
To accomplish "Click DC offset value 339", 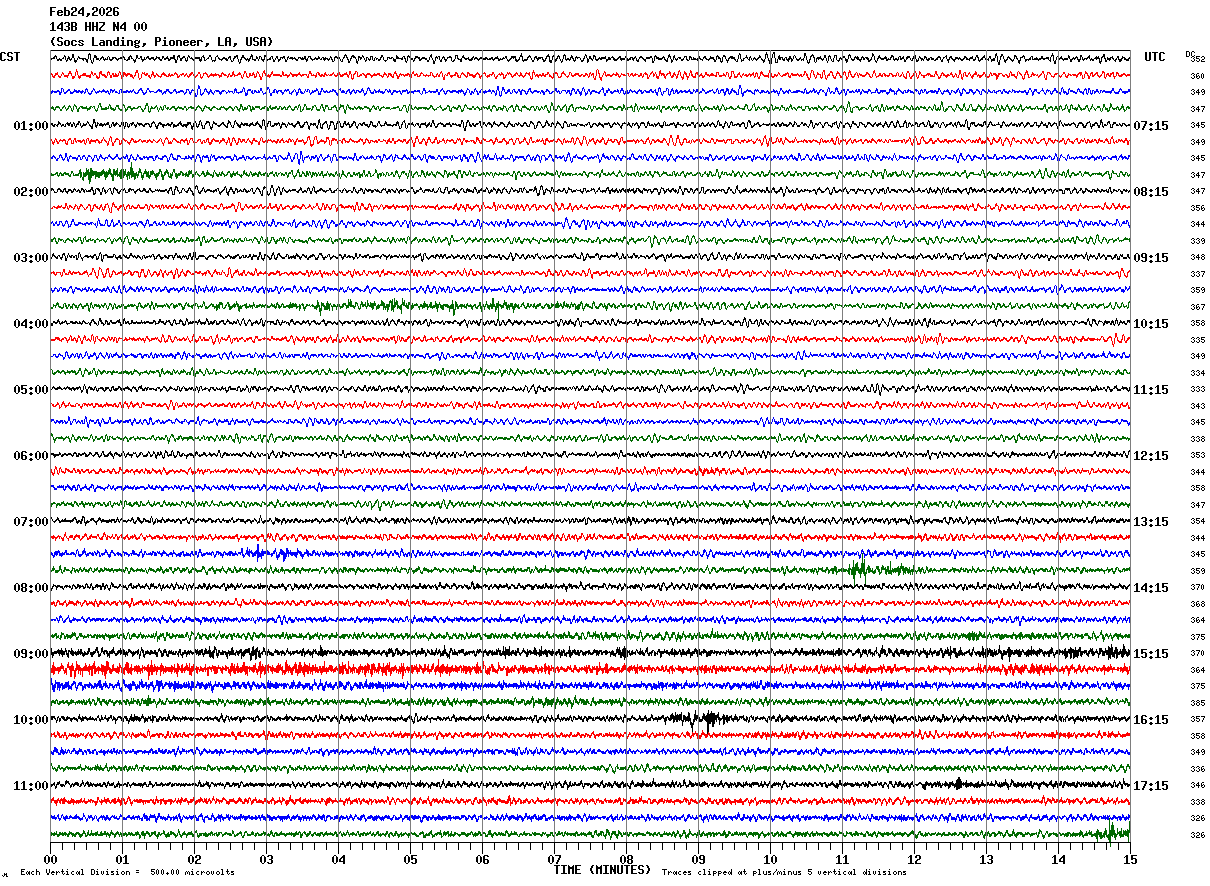I will point(1197,241).
